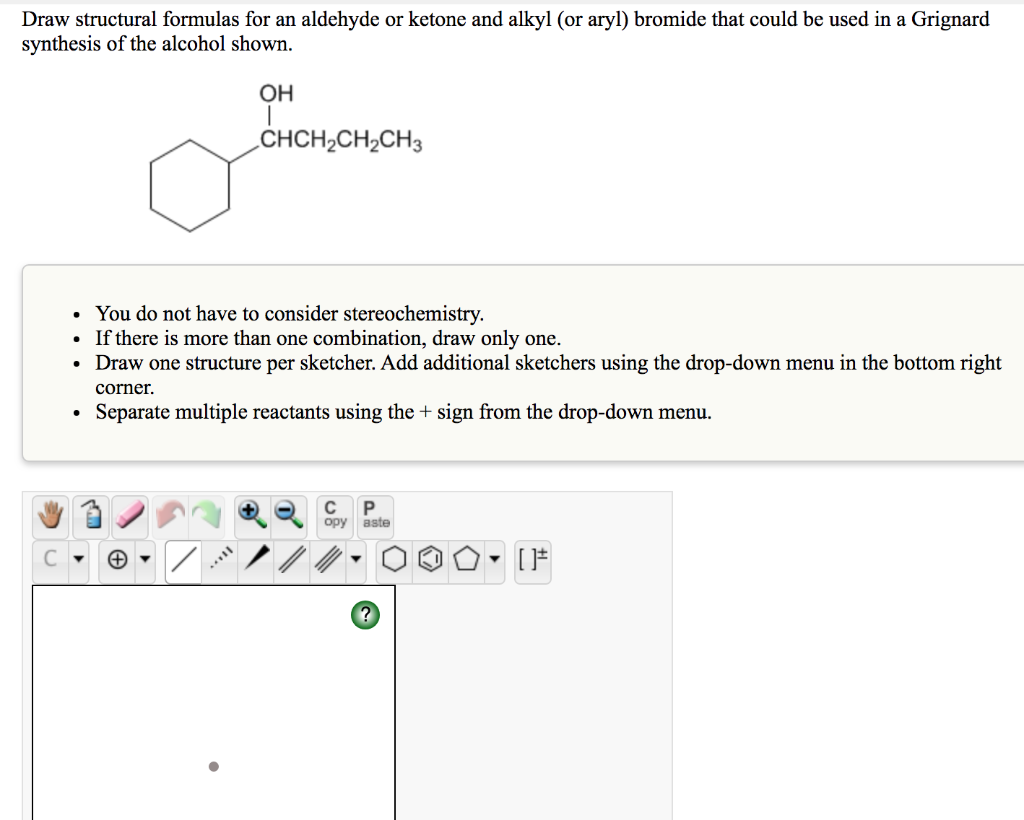
Task: Undo the last sketch action
Action: coord(170,515)
